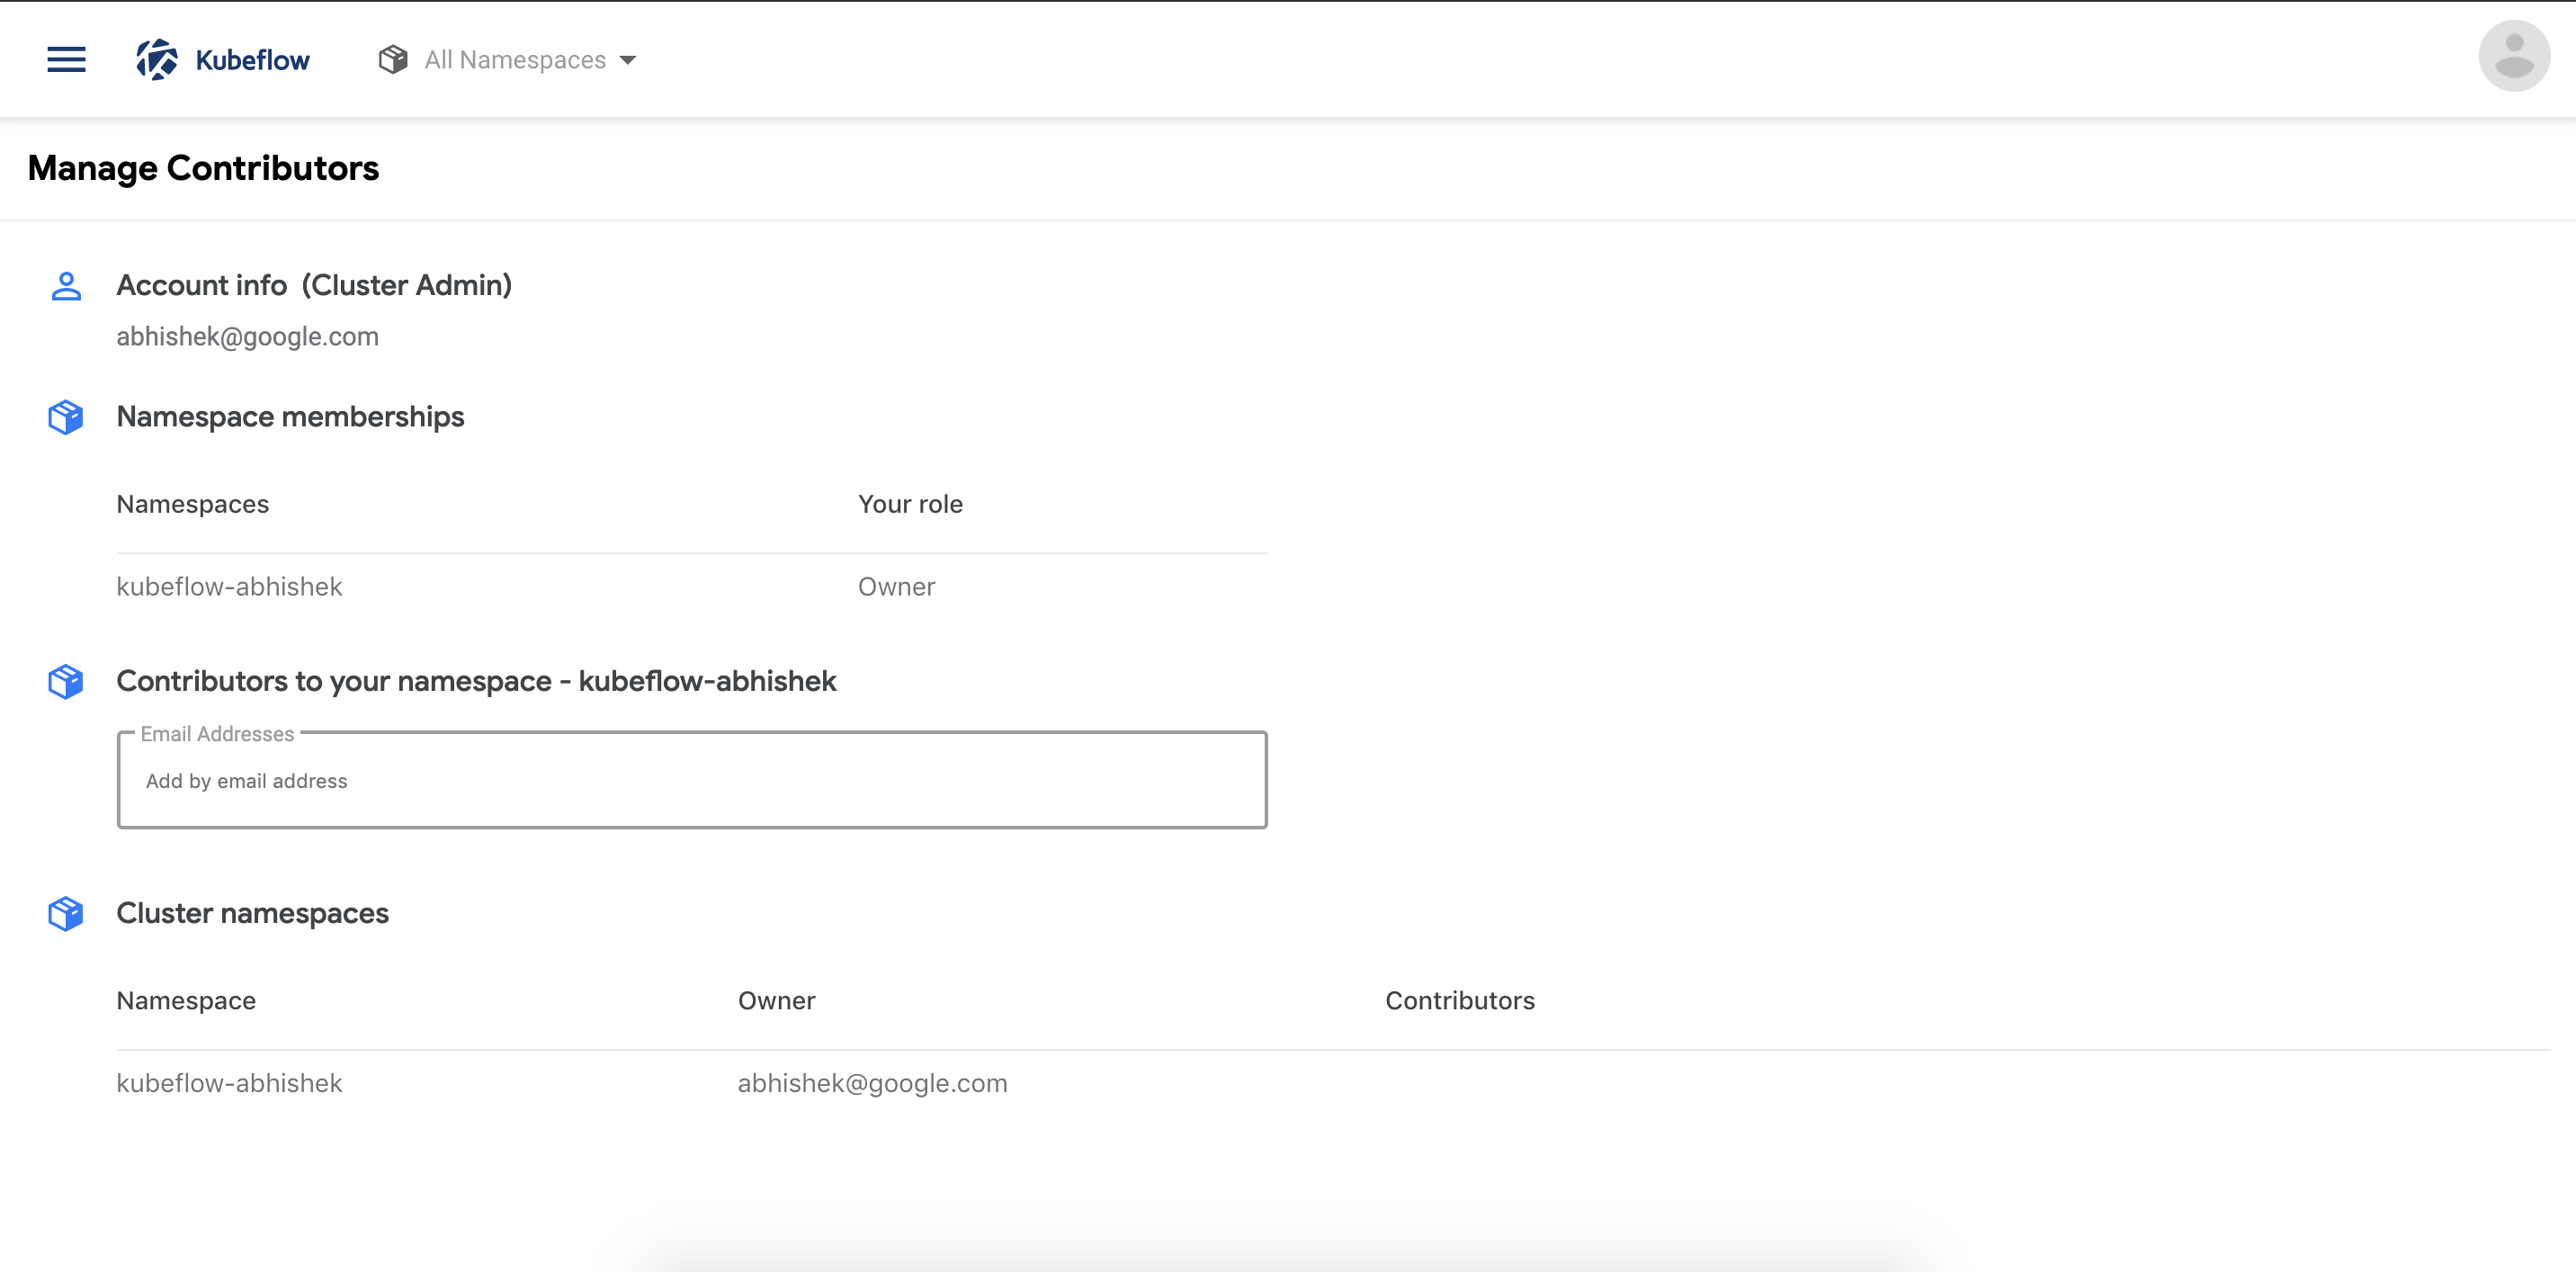
Task: Click the Namespaces column header
Action: pos(193,504)
